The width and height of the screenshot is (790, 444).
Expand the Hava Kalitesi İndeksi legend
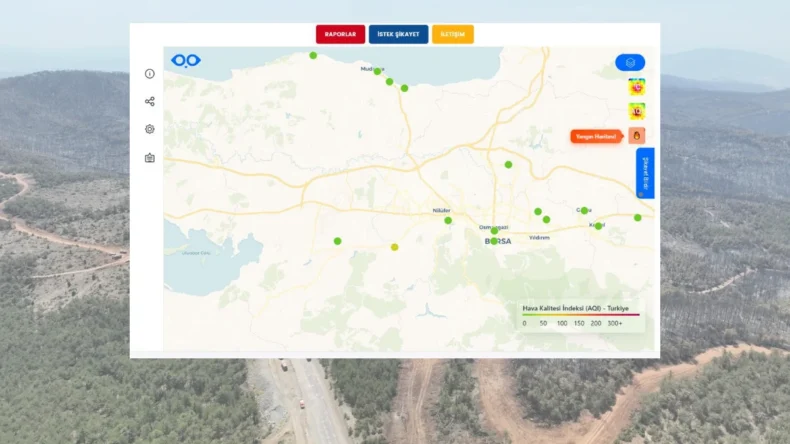[x=575, y=308]
